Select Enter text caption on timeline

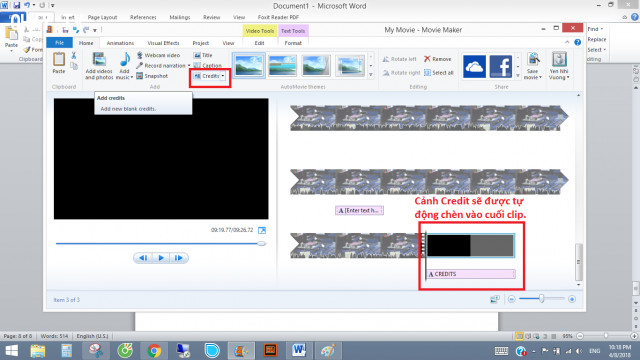360,211
